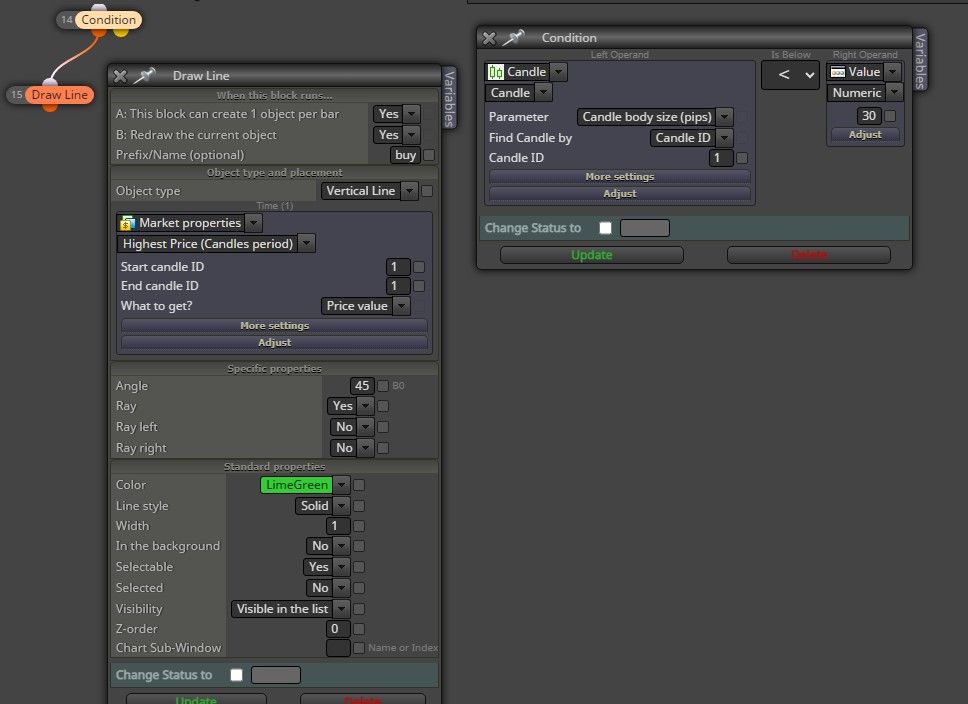Image resolution: width=968 pixels, height=704 pixels.
Task: Open Find Candle by dropdown
Action: pos(691,138)
